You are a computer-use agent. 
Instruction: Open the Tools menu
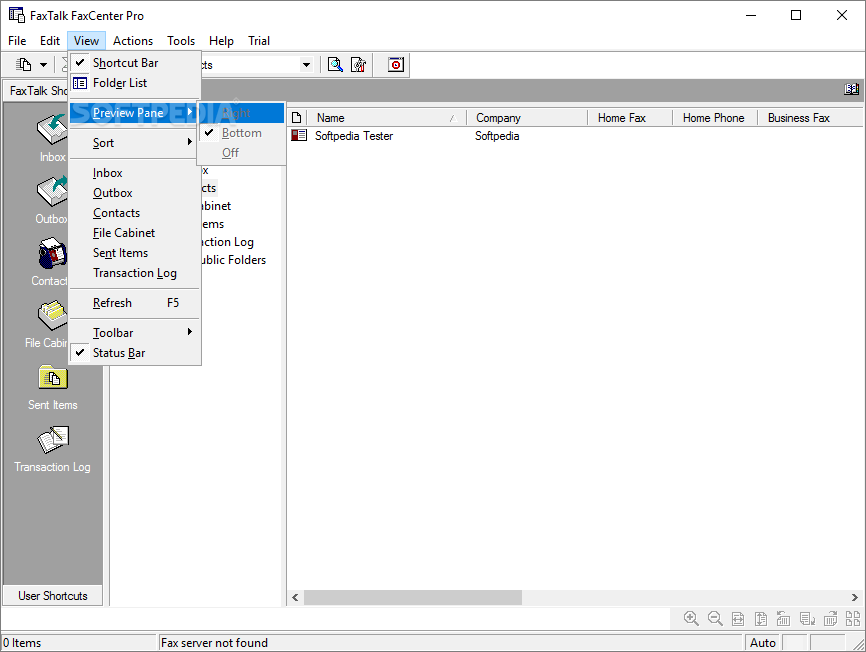[181, 41]
